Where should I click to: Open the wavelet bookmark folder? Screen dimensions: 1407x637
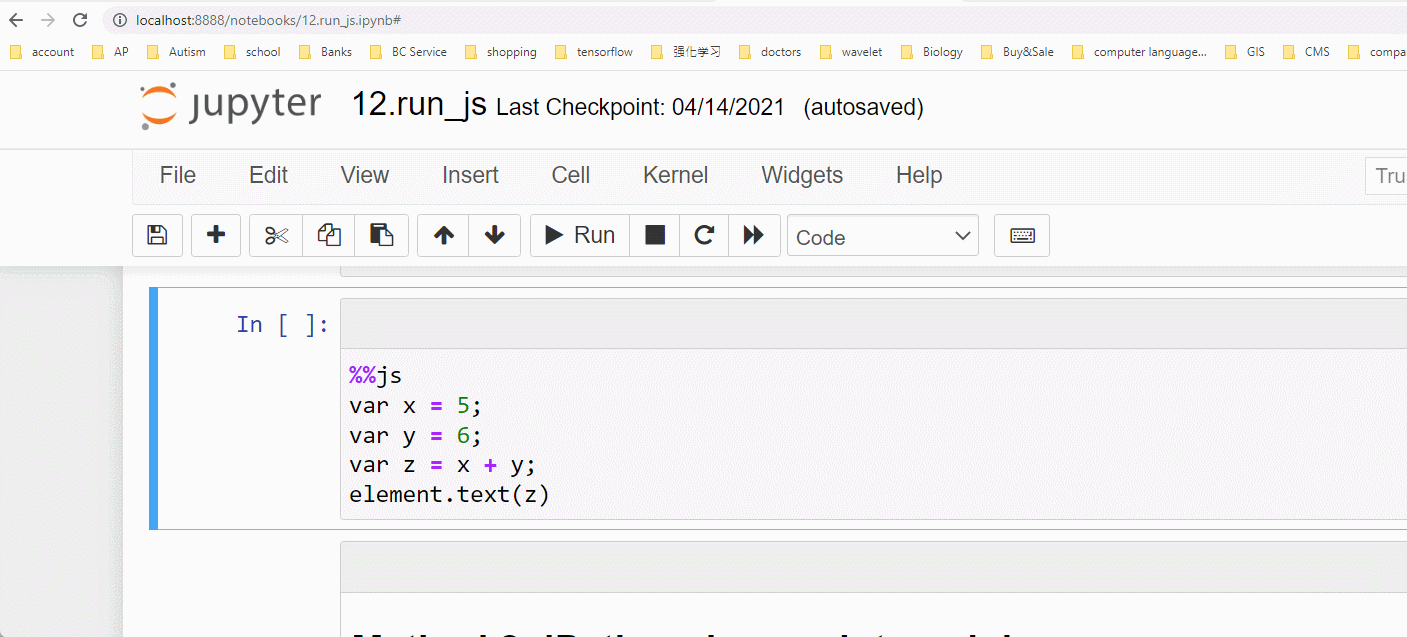851,52
